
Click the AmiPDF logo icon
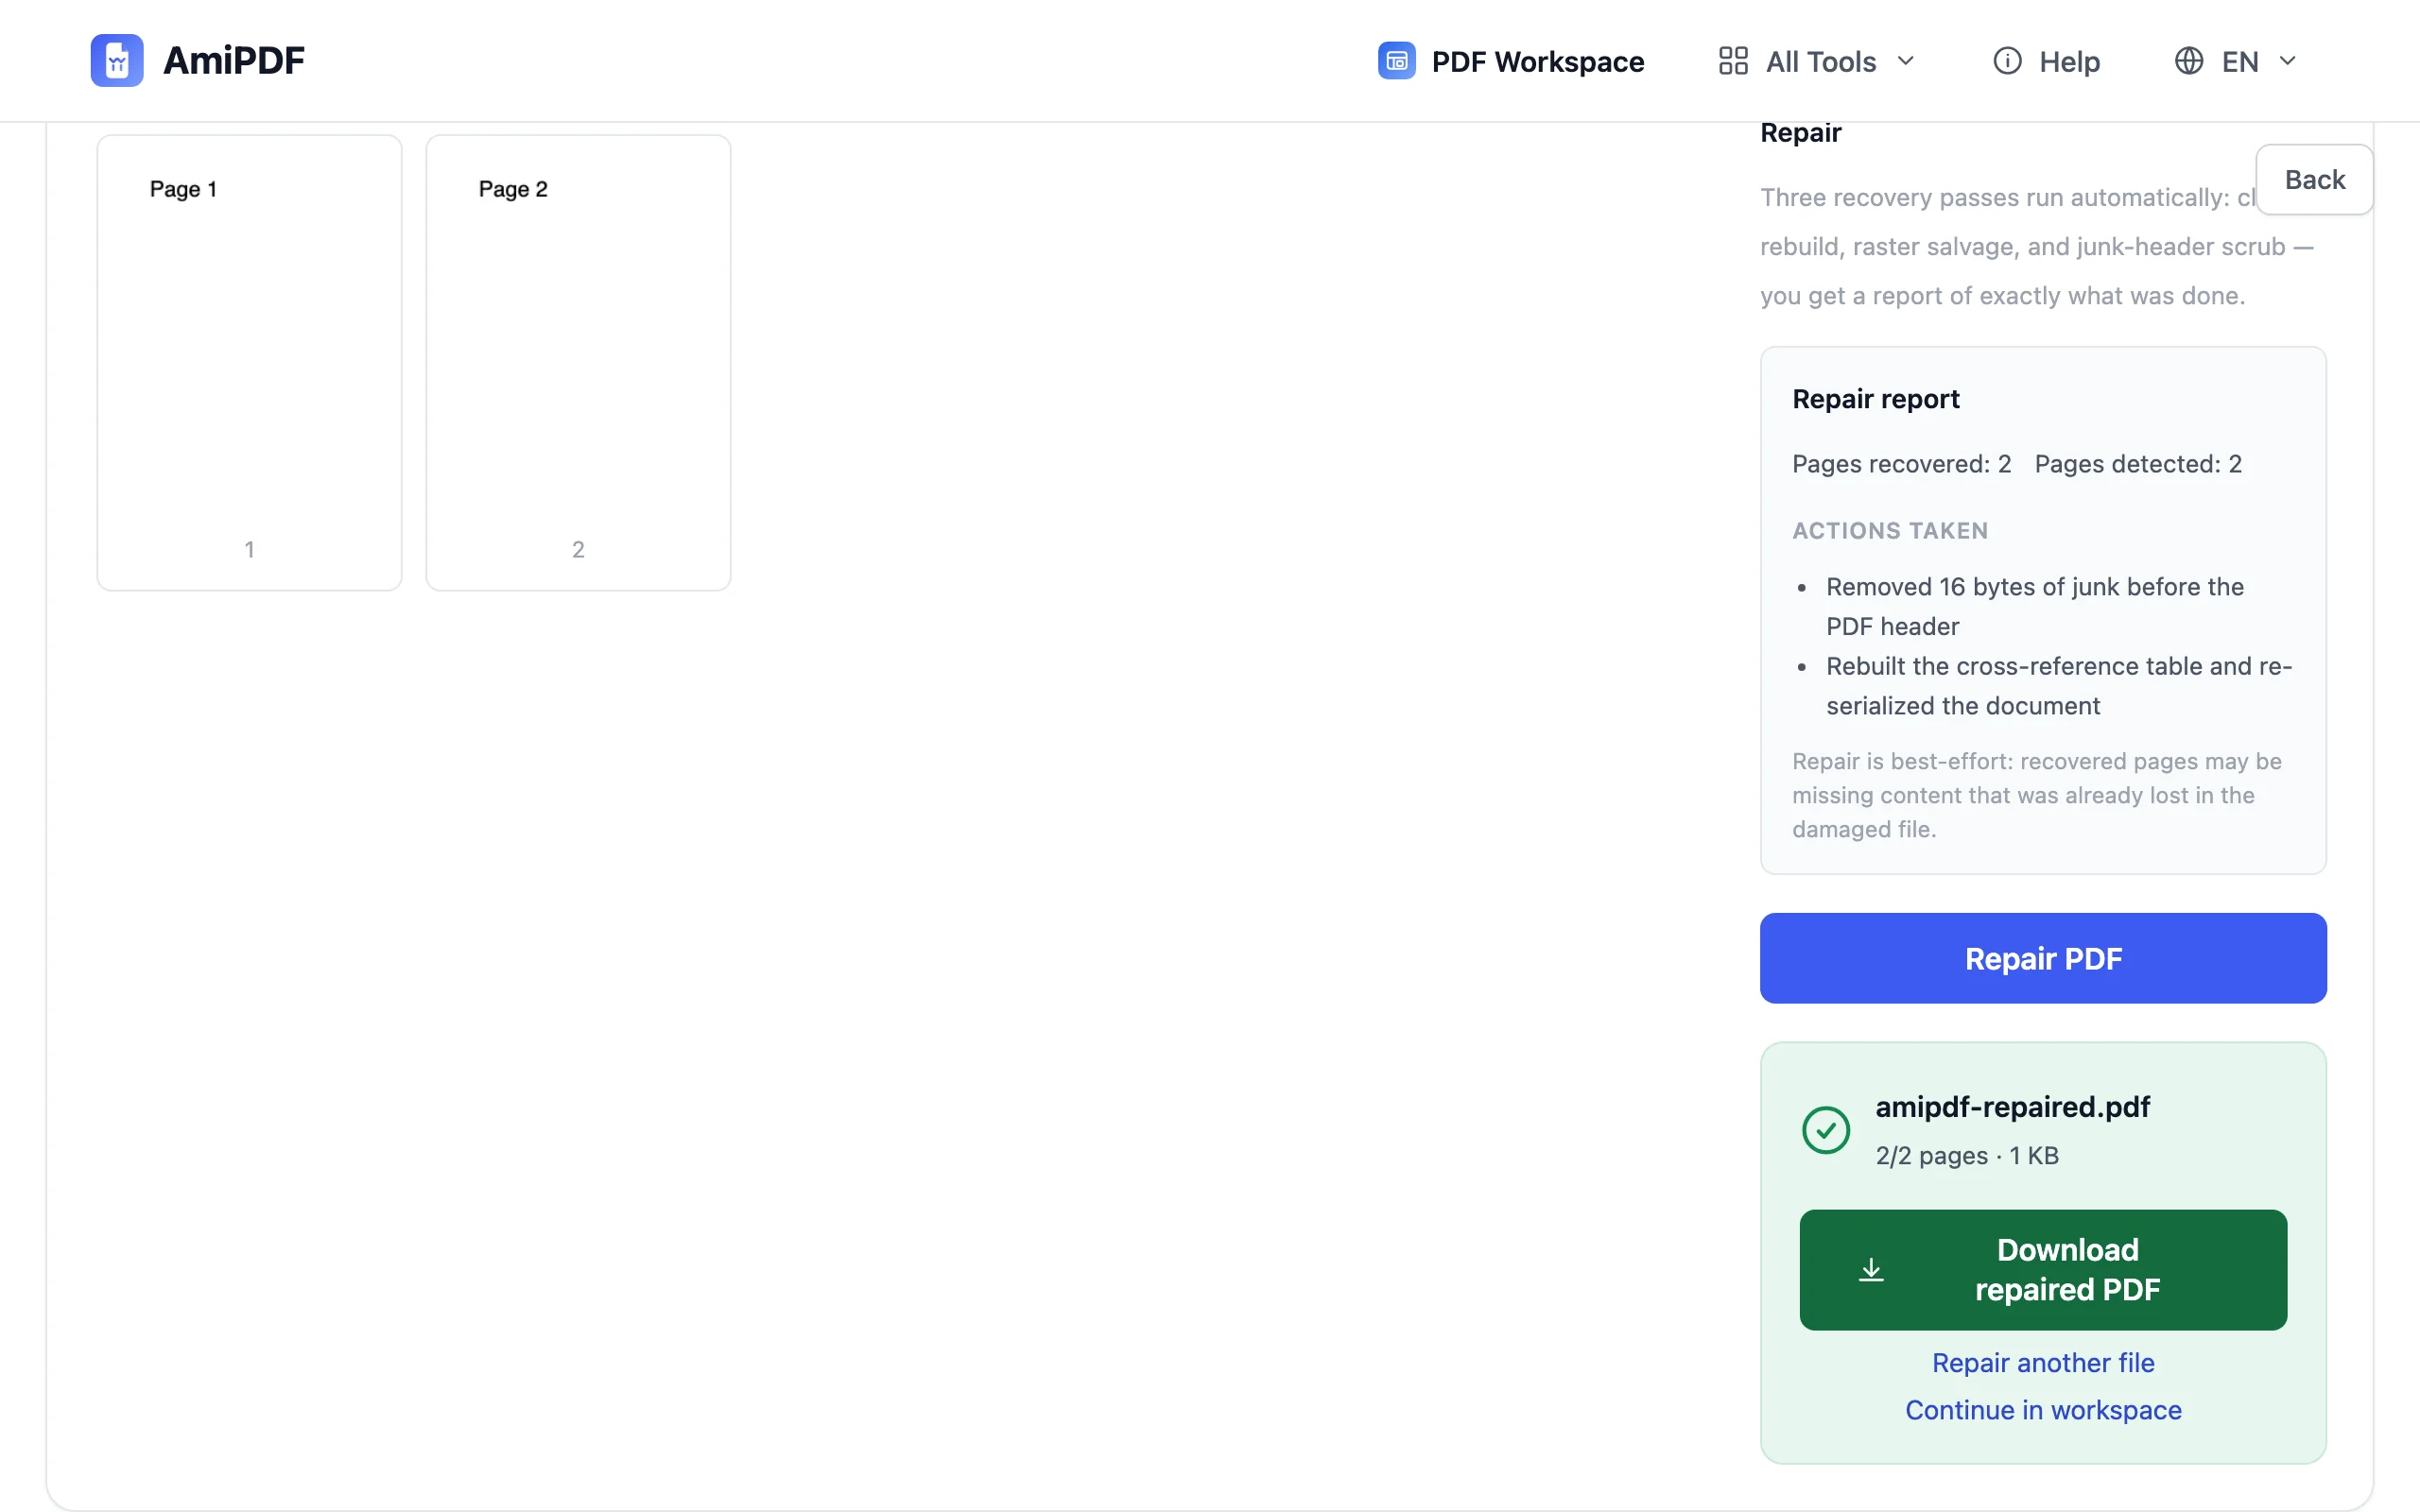click(117, 61)
